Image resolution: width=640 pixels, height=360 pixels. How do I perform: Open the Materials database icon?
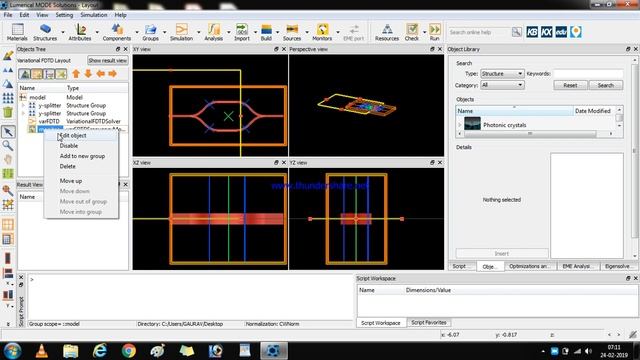click(17, 32)
